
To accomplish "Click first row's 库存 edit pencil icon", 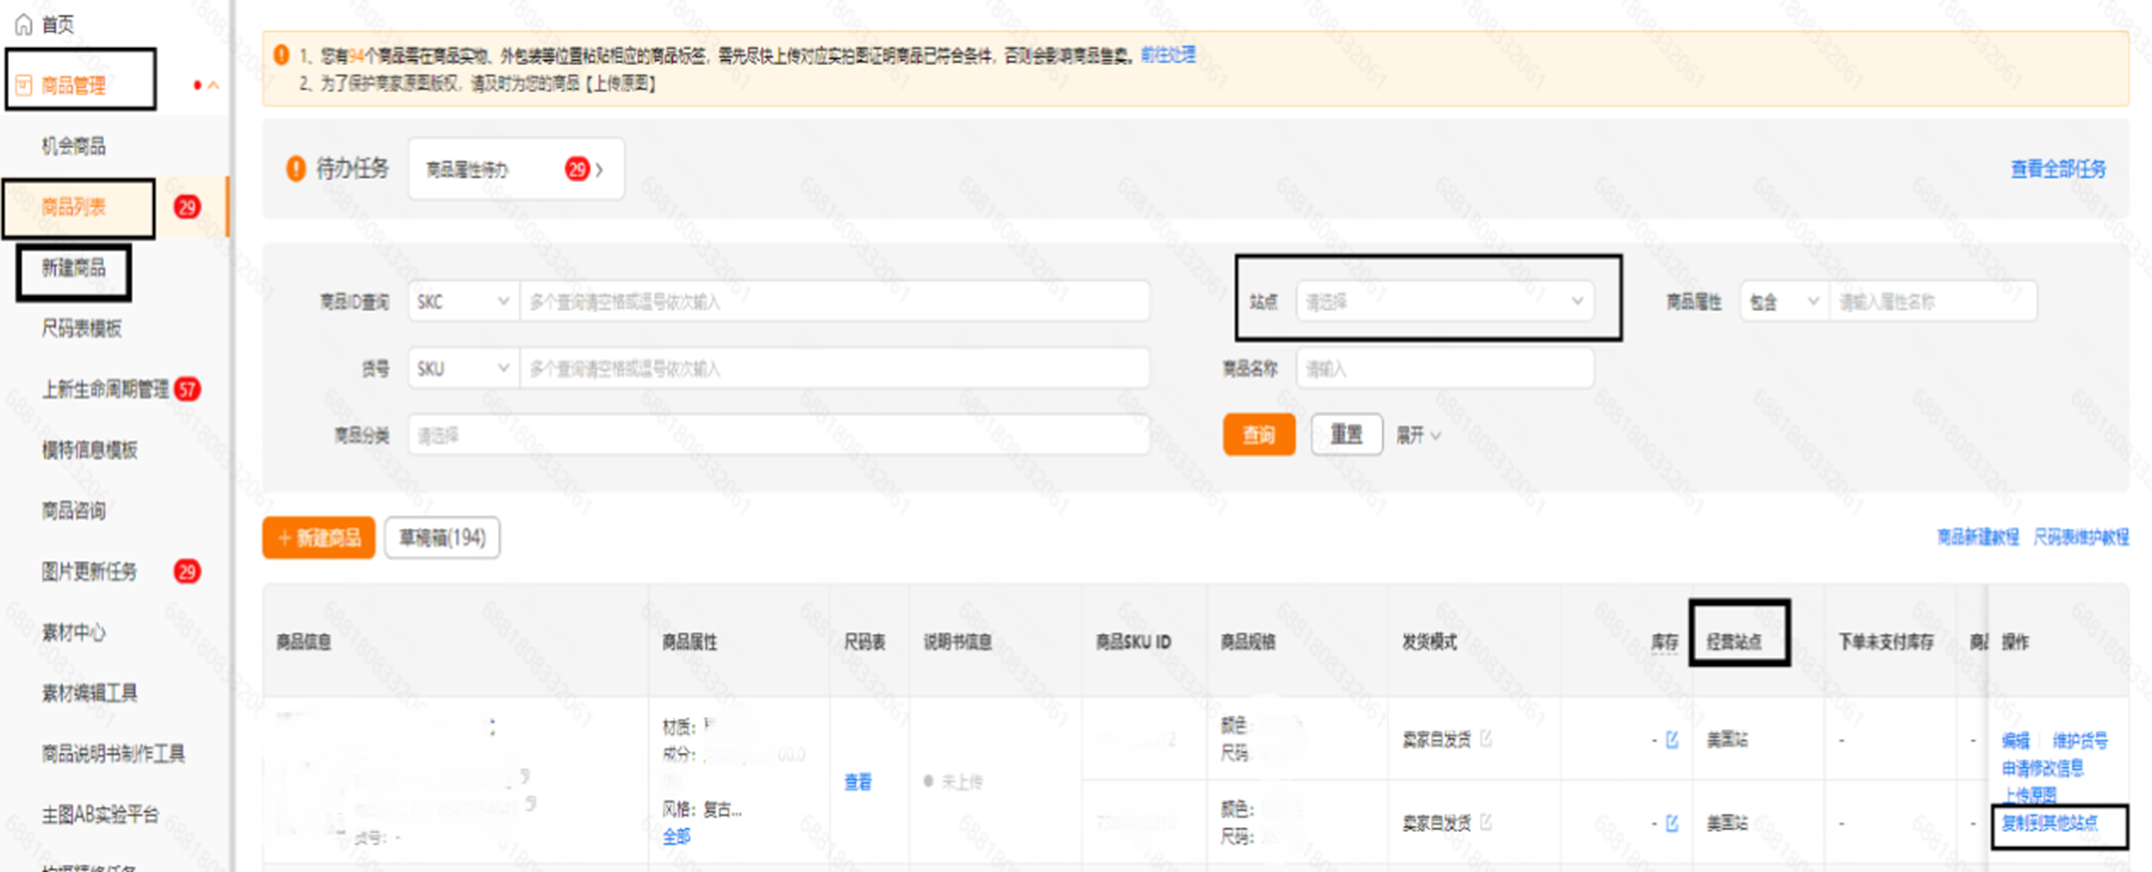I will click(x=1671, y=740).
